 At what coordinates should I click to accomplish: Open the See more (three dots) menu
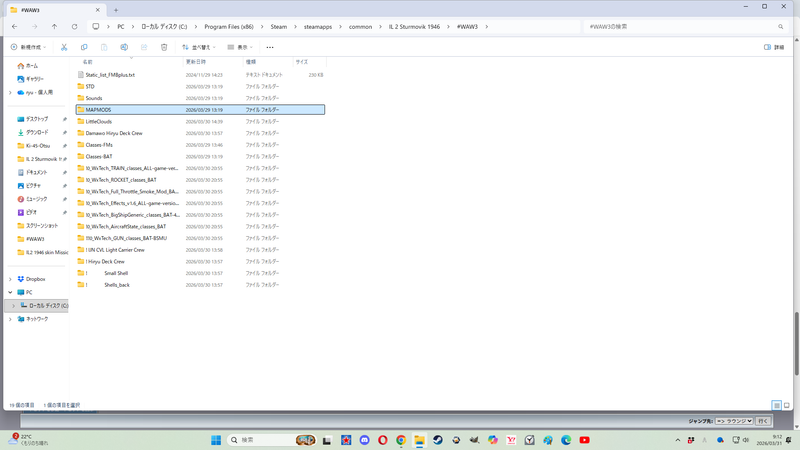coord(270,47)
